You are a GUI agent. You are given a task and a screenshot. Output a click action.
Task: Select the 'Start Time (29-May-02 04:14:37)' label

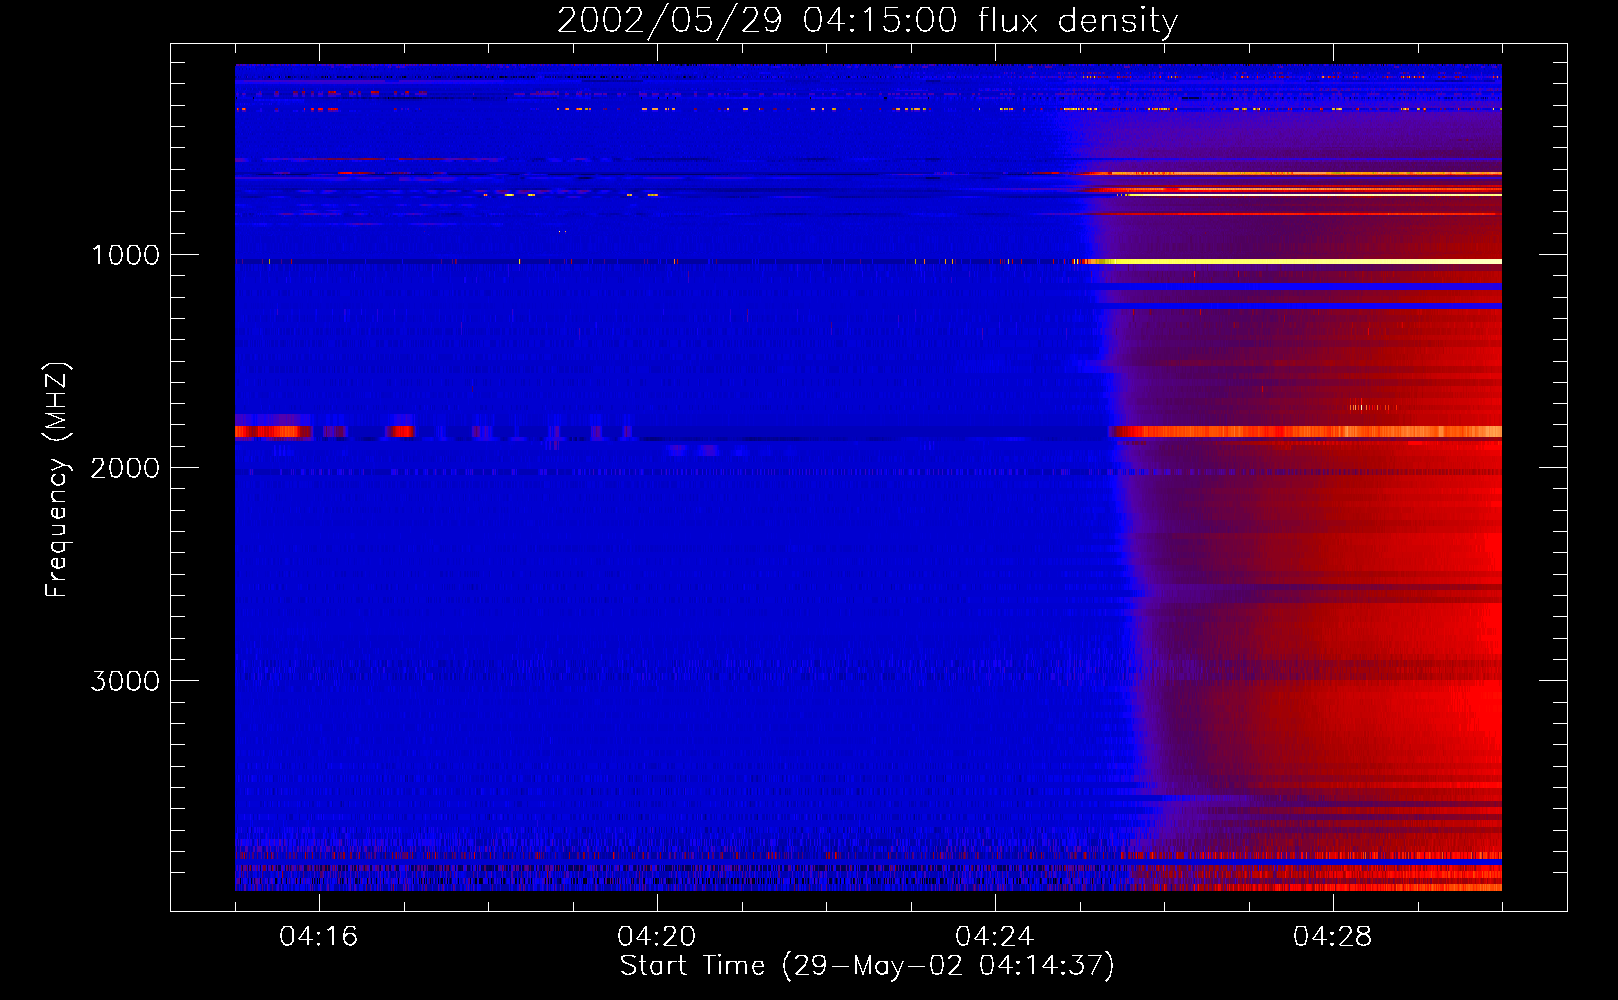tap(867, 966)
